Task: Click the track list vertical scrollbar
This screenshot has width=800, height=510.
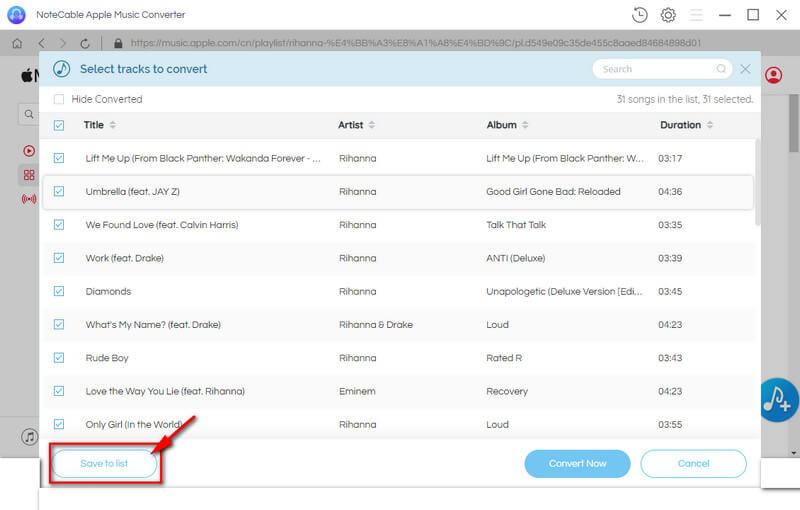Action: [x=758, y=182]
